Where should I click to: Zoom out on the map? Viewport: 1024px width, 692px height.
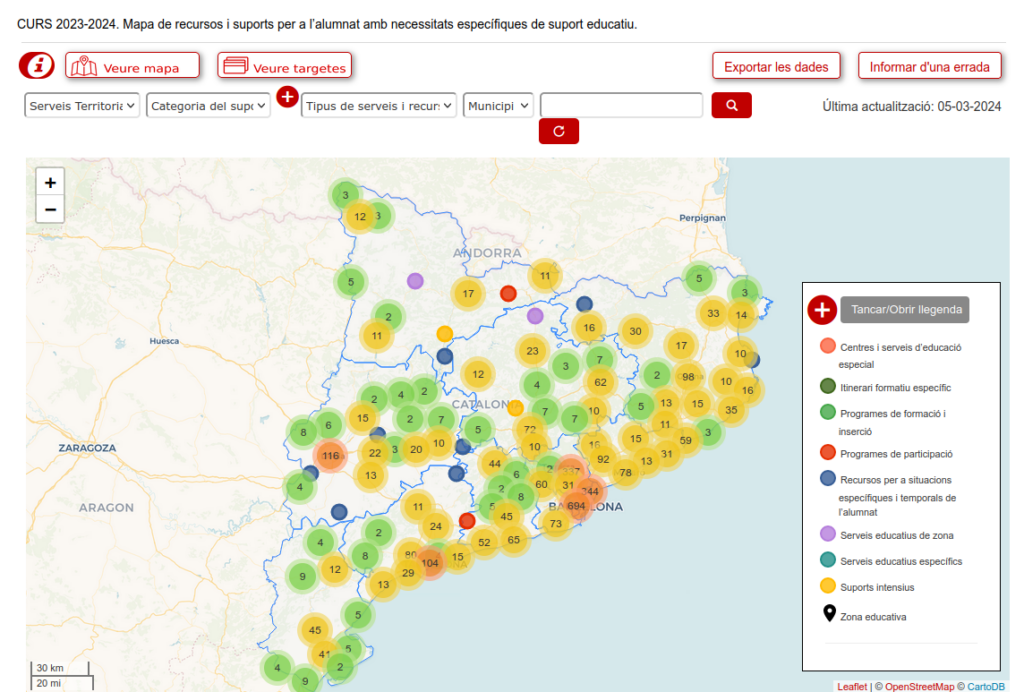[x=50, y=209]
